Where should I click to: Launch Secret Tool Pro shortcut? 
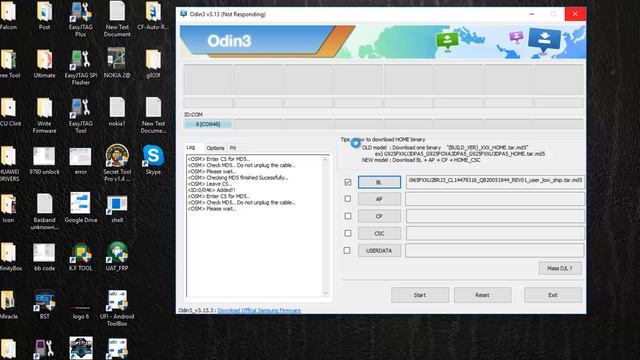117,163
